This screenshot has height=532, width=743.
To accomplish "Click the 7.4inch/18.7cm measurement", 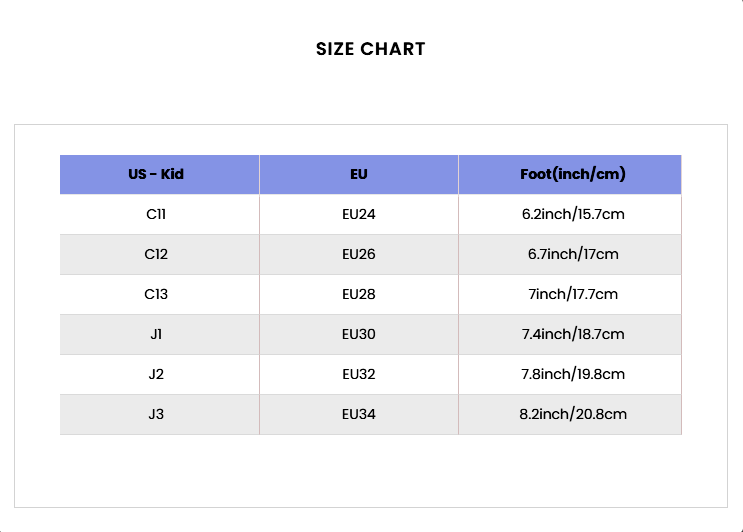I will click(x=573, y=334).
